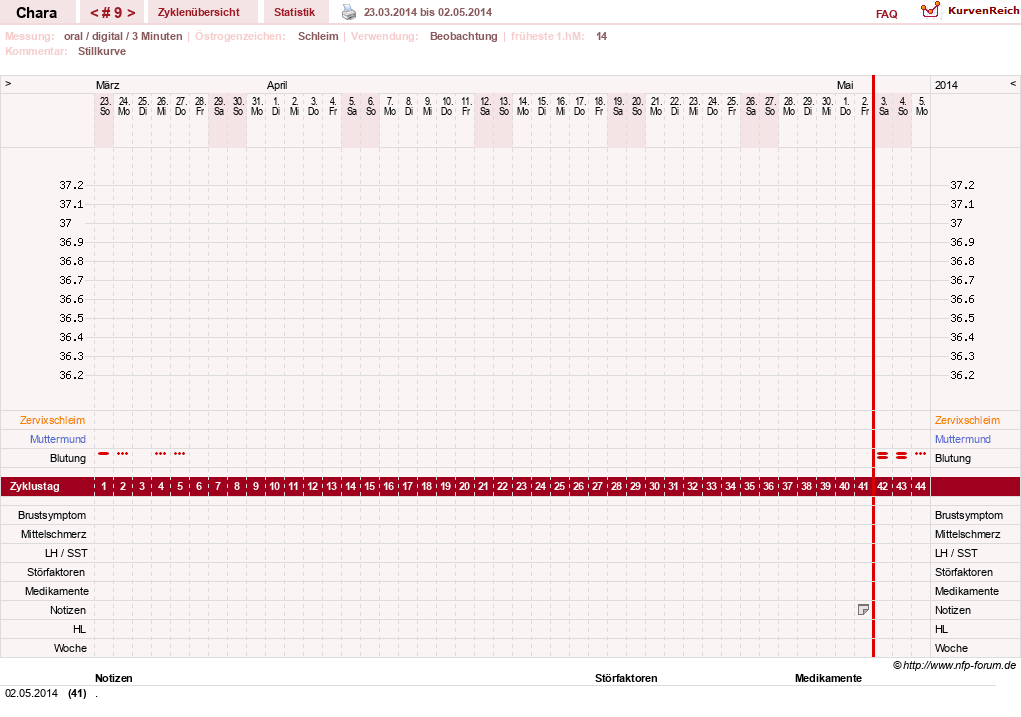Click the left Muttermund label
This screenshot has width=1021, height=717.
tap(57, 439)
